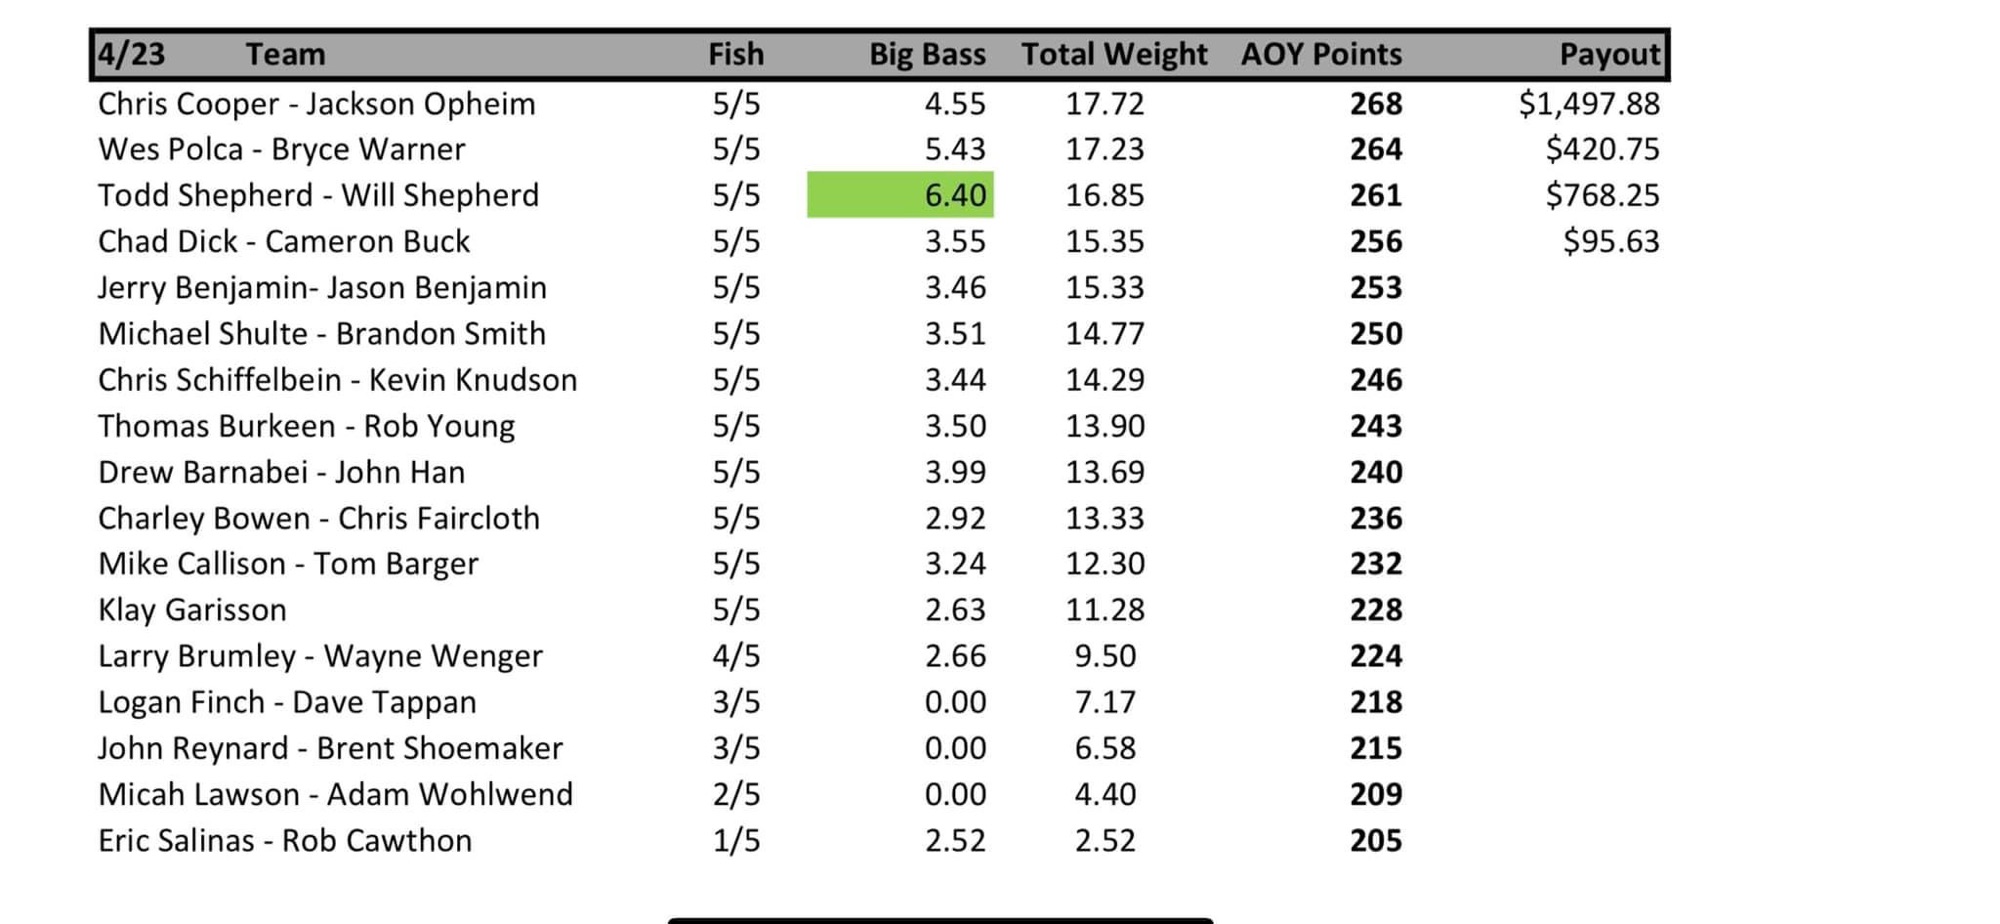The width and height of the screenshot is (2000, 924).
Task: Click the Wes Polca - Bryce Warner row
Action: (281, 150)
